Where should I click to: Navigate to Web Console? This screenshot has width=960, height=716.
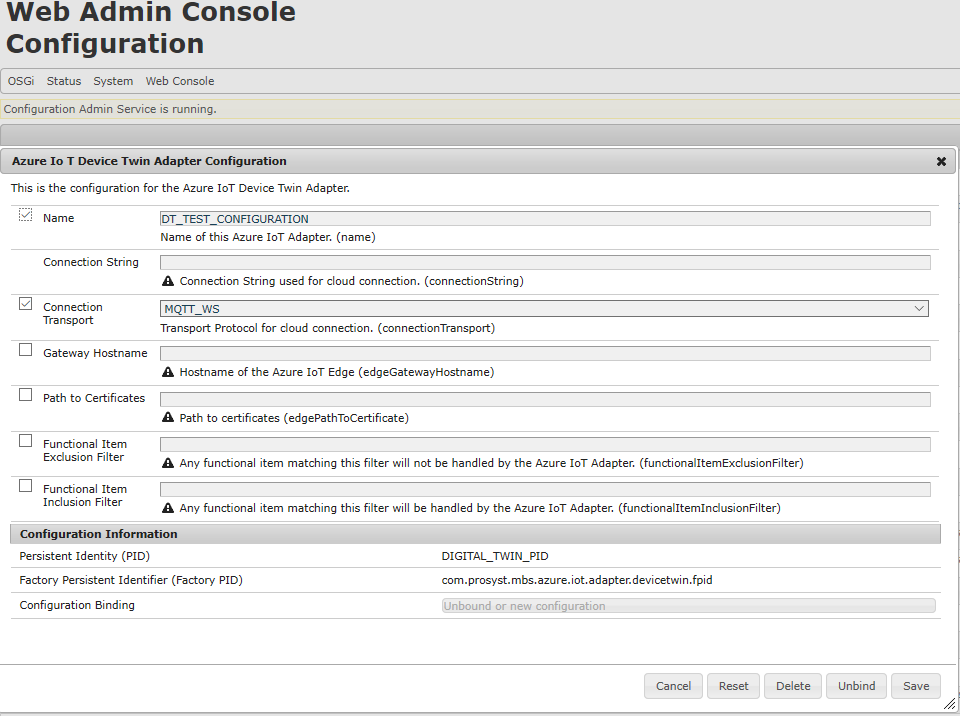coord(179,81)
